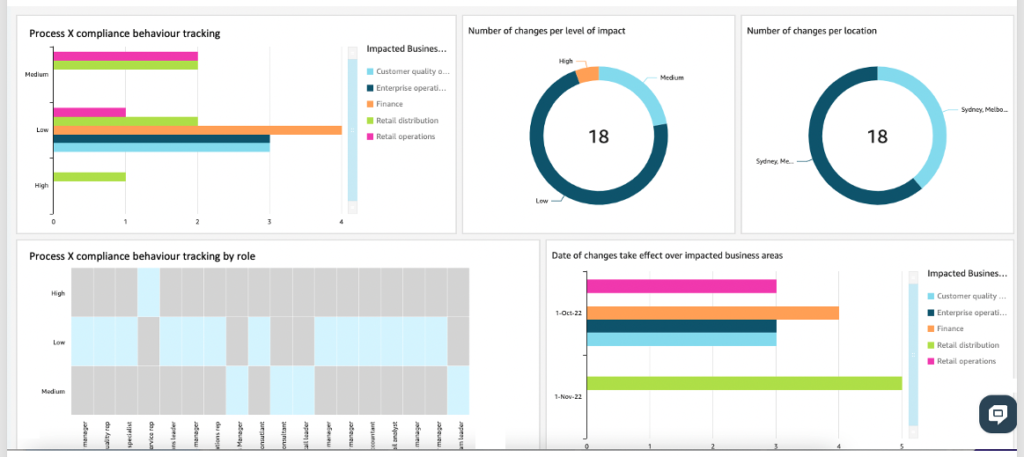Screen dimensions: 1024x457
Task: Click the green bar in High group
Action: pos(89,177)
